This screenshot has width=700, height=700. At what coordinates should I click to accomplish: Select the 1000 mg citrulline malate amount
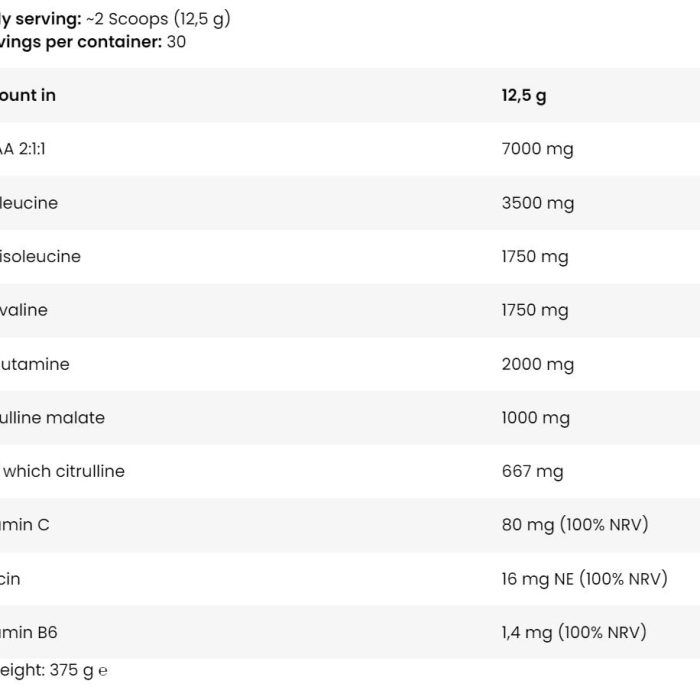tap(536, 418)
